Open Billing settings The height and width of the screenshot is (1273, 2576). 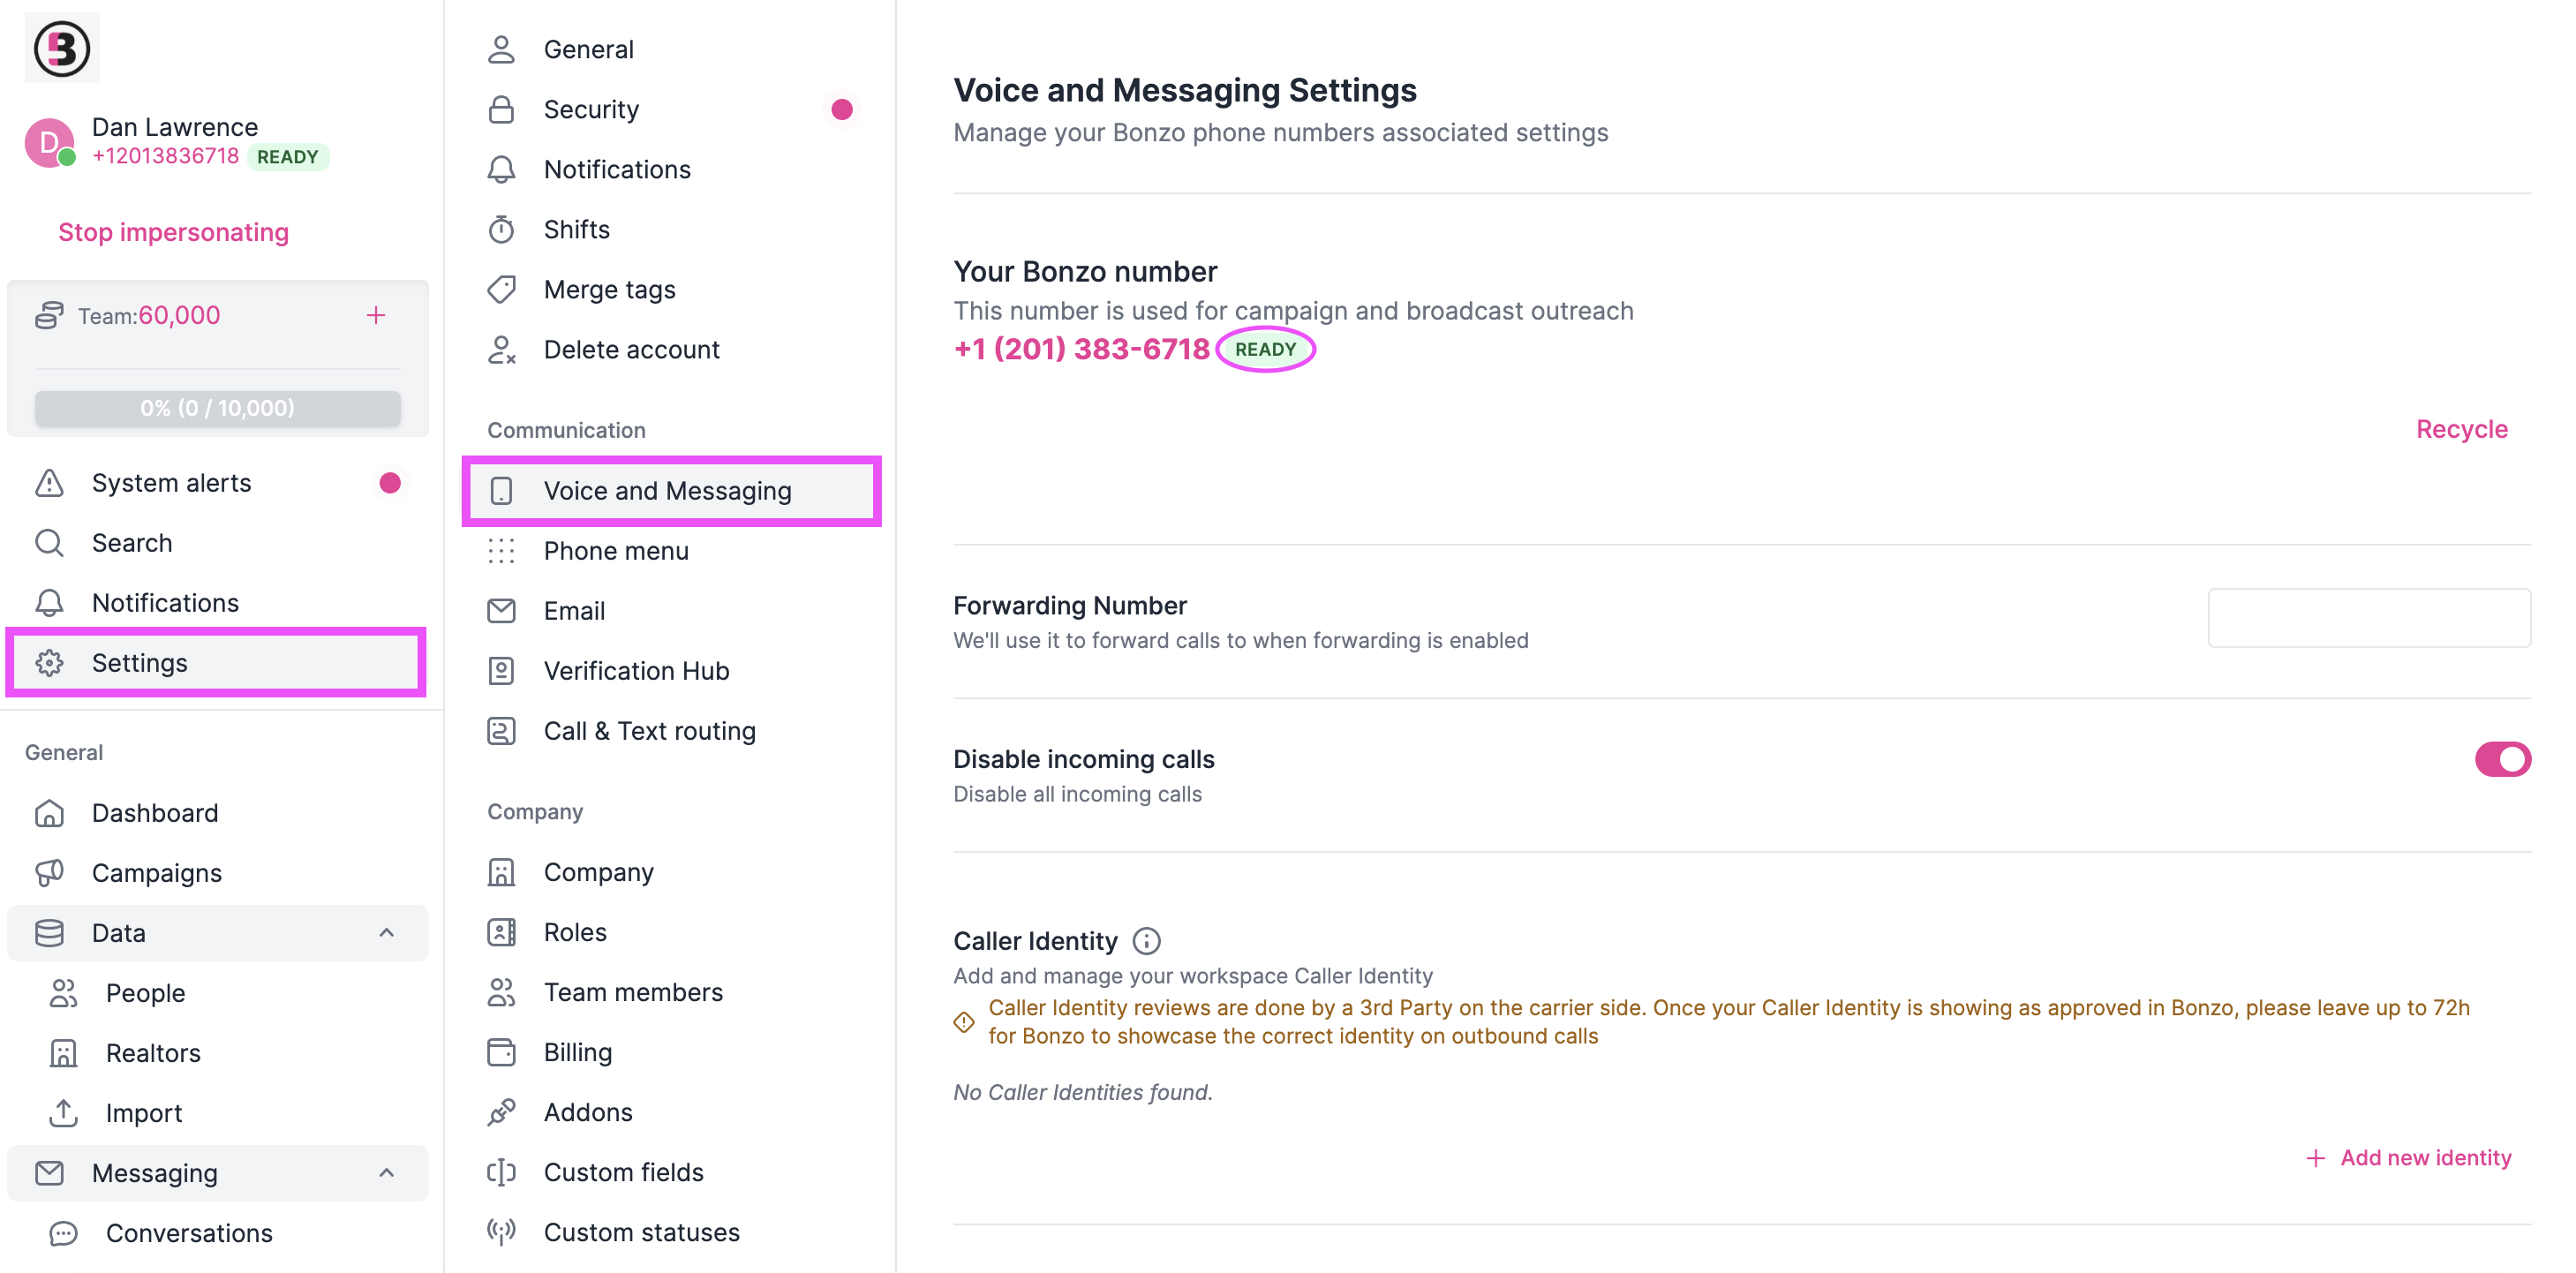click(577, 1051)
